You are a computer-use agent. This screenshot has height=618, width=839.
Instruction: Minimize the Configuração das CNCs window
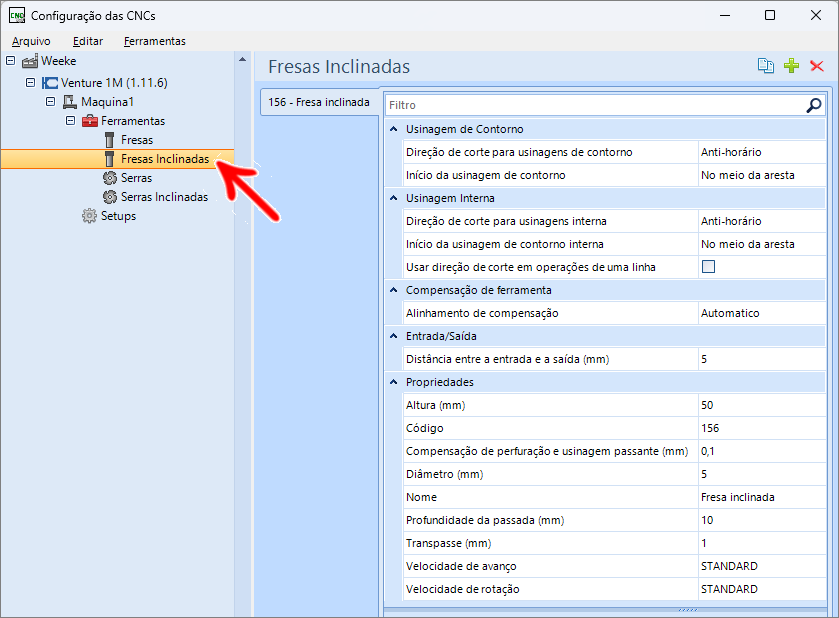724,16
